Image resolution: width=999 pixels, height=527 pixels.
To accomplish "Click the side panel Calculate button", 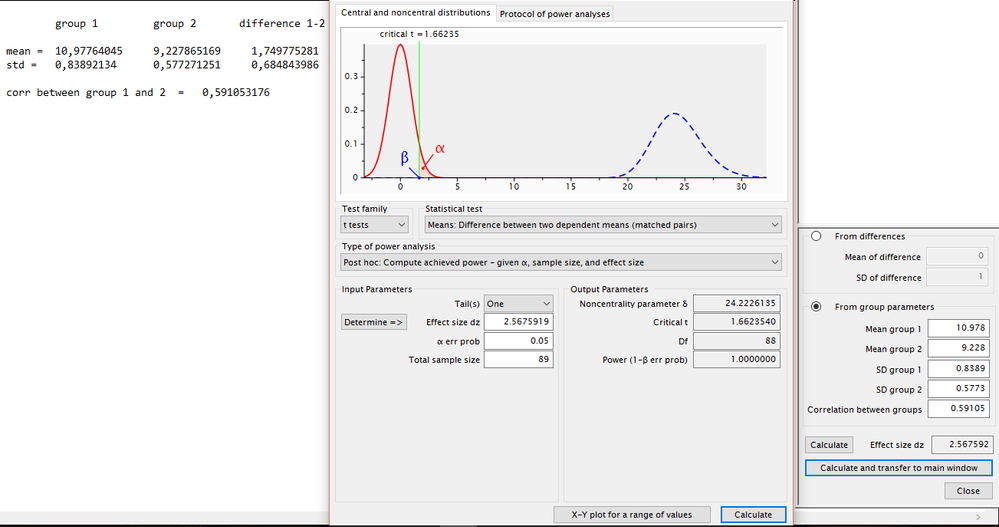I will tap(828, 445).
